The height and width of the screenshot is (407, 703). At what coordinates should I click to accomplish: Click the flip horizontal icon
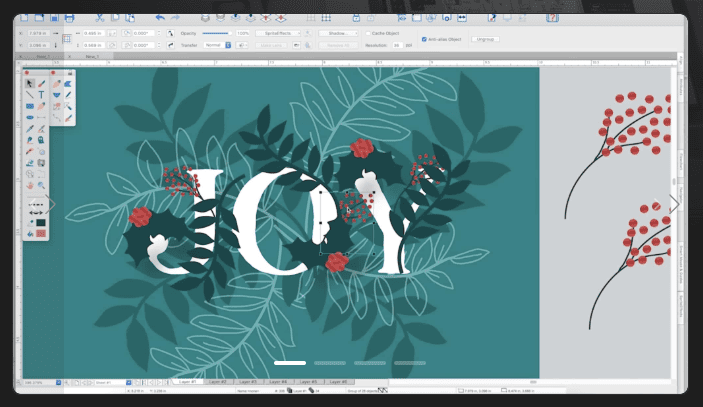pos(170,33)
